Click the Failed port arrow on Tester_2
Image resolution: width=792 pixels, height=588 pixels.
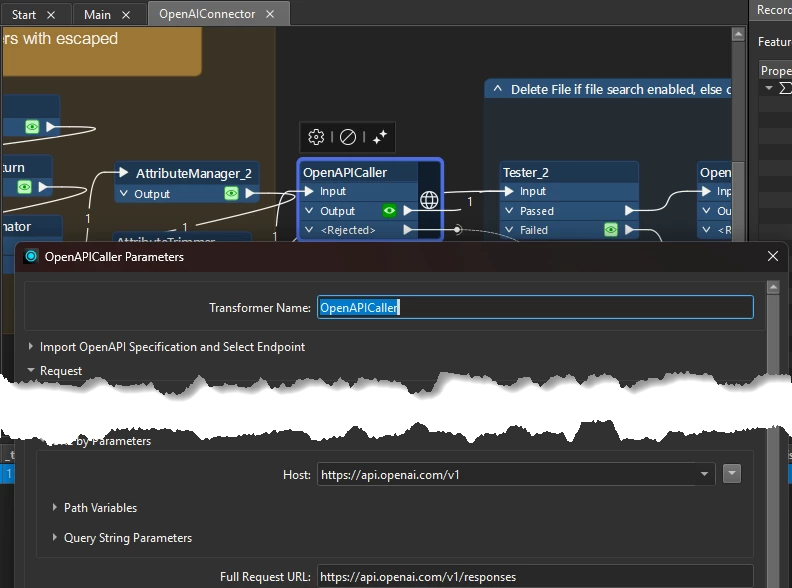629,230
